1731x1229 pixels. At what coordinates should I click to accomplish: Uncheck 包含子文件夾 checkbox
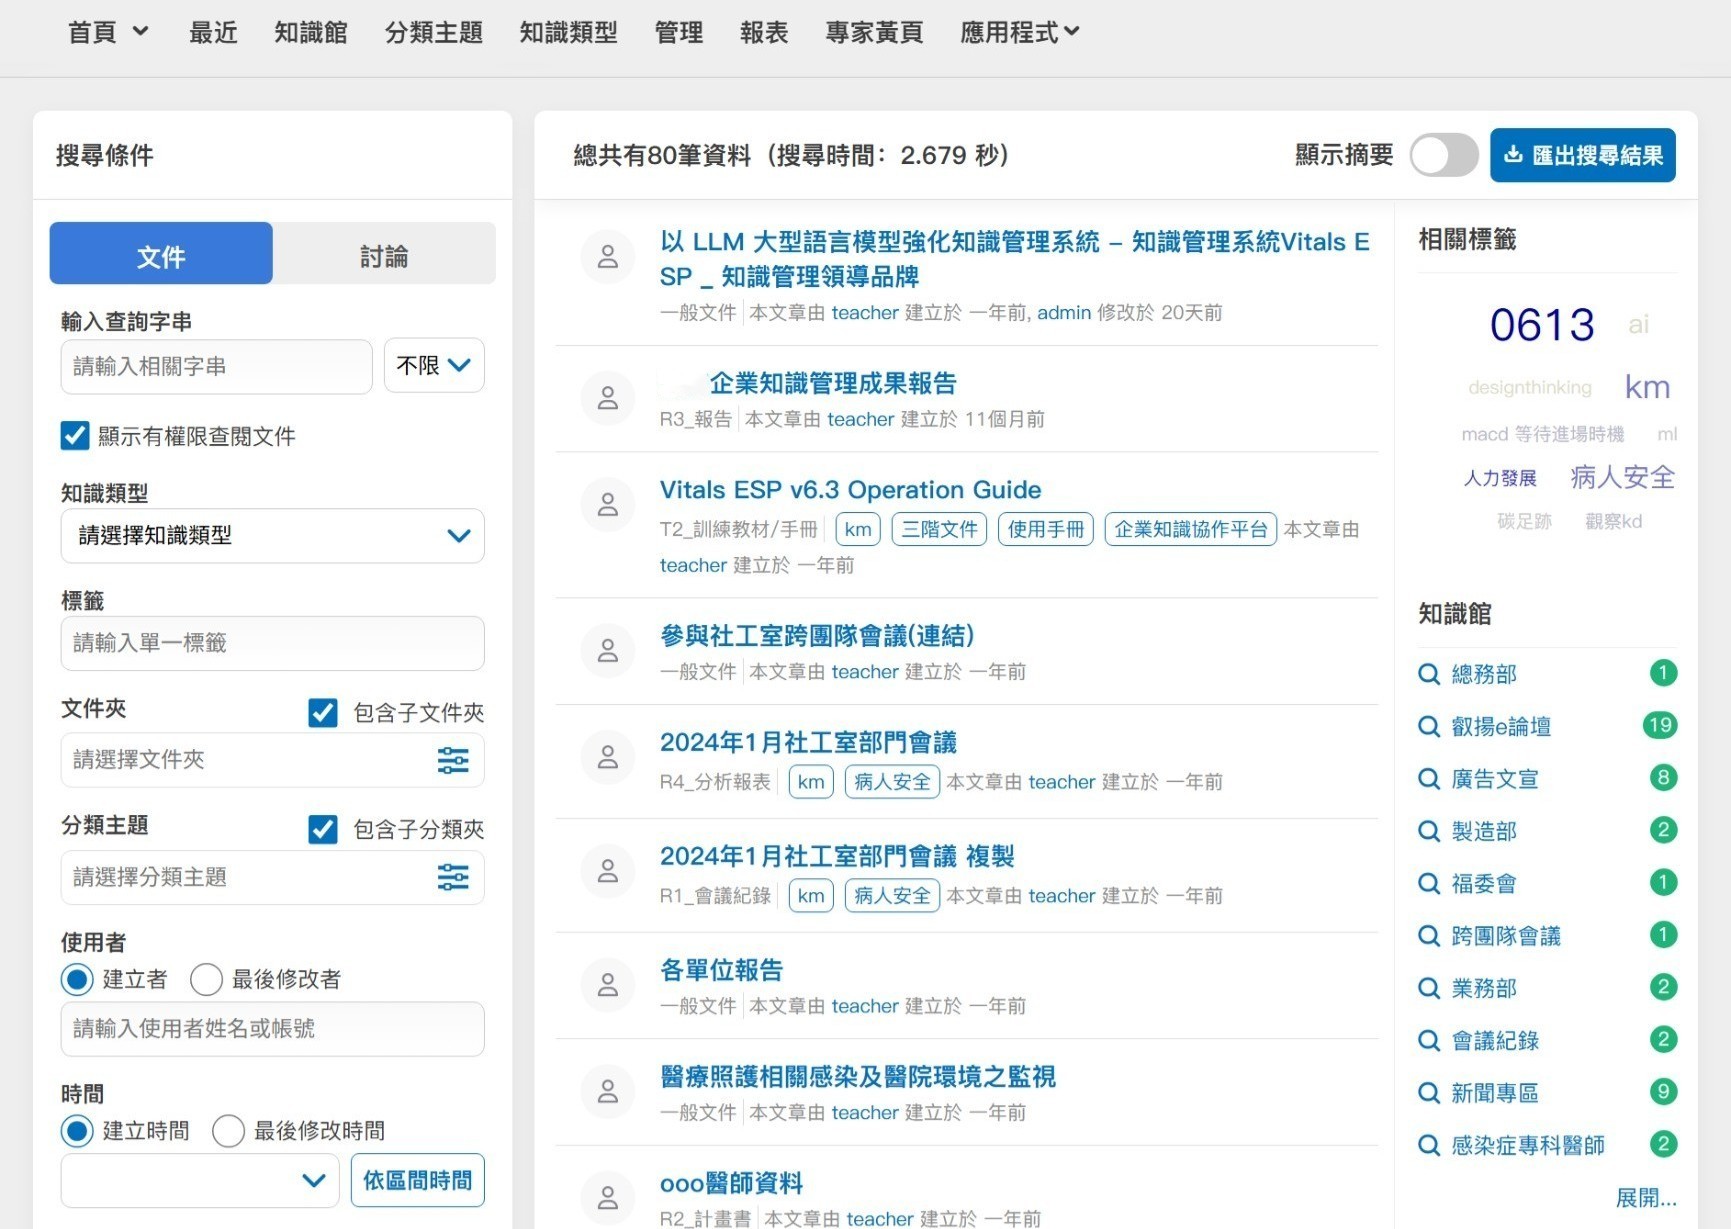point(323,712)
